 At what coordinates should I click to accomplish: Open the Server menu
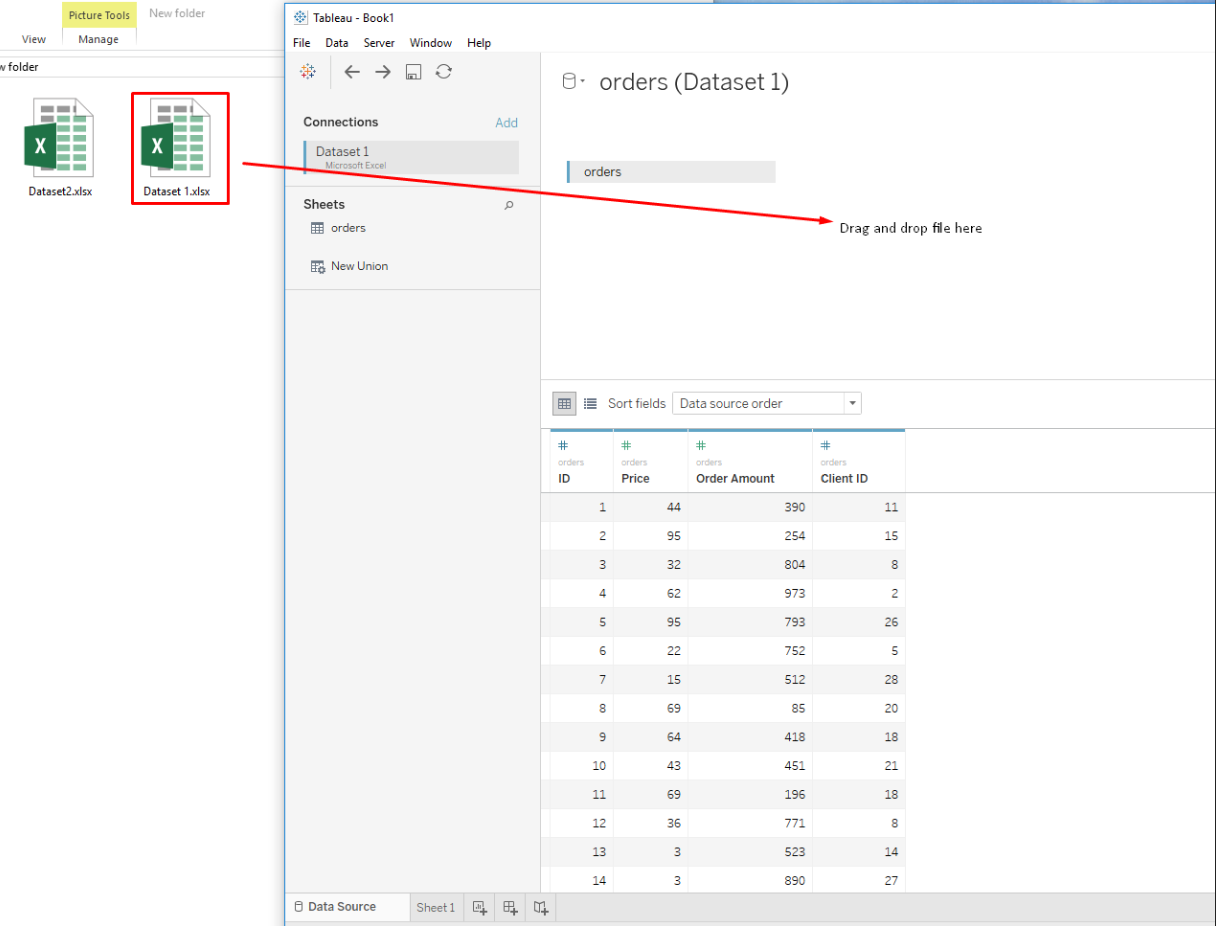(379, 43)
